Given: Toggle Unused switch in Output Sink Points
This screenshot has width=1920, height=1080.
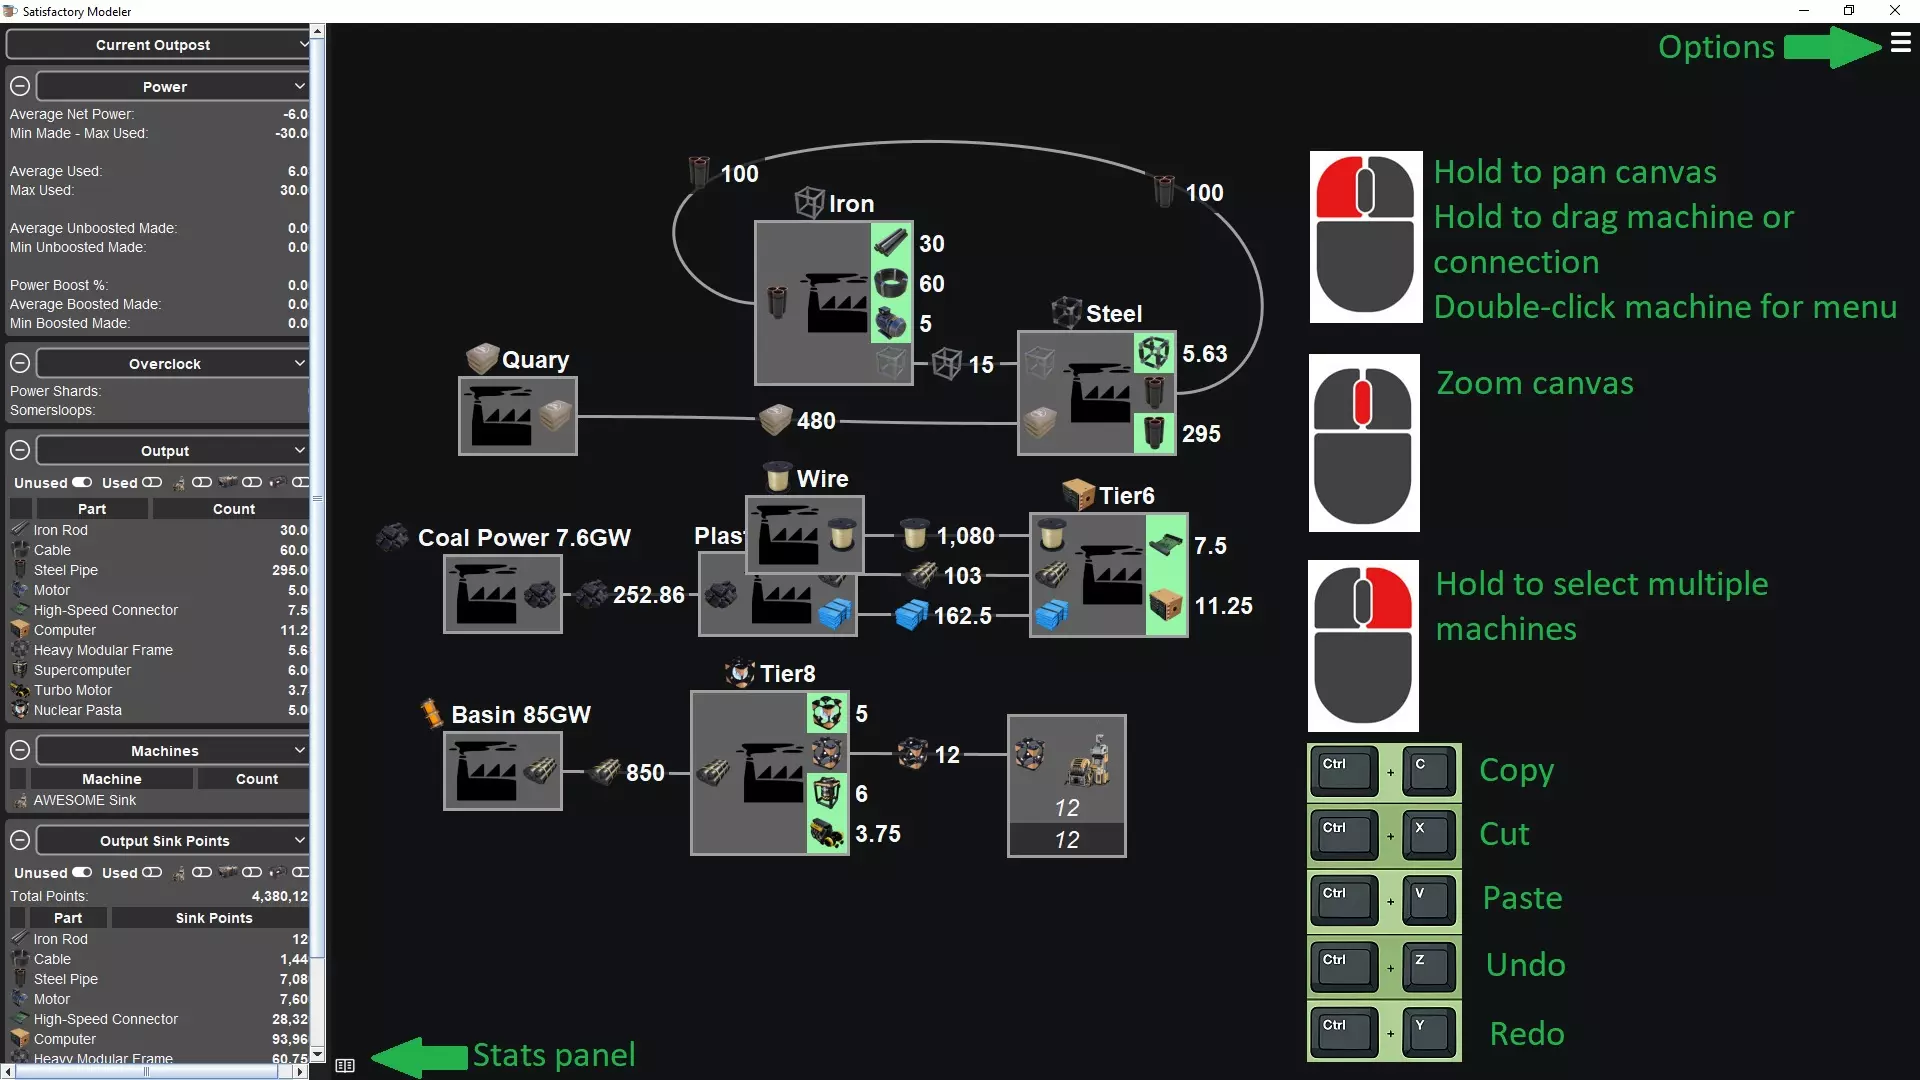Looking at the screenshot, I should (x=82, y=873).
